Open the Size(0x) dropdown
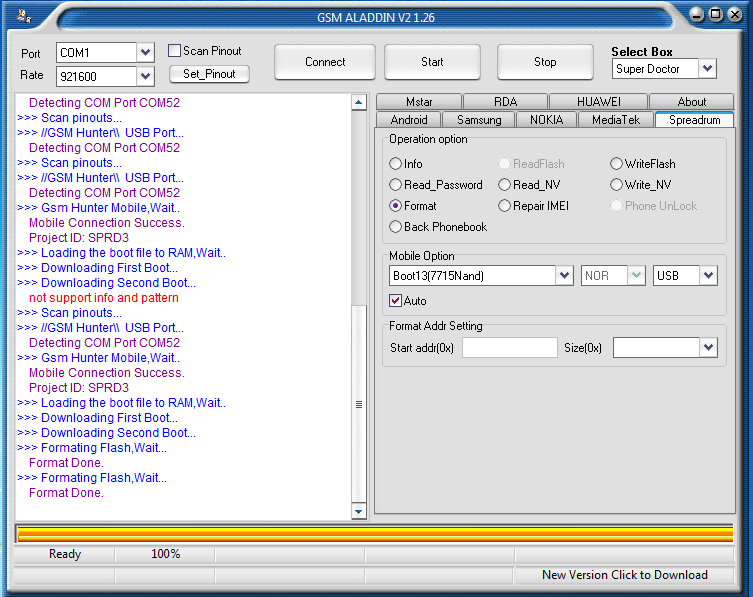The image size is (753, 597). click(x=708, y=348)
